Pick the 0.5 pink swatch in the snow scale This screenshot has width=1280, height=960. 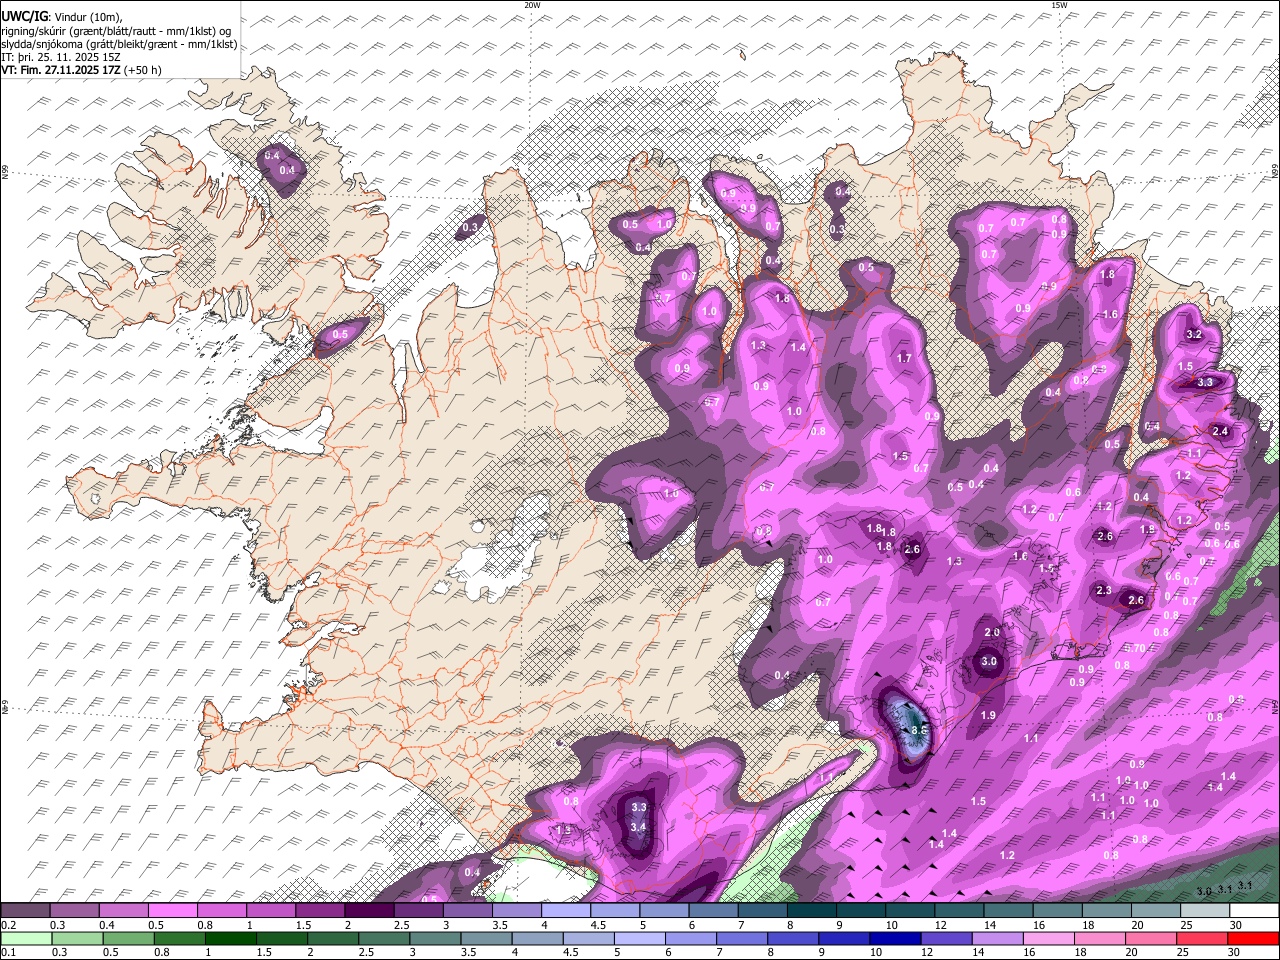[x=172, y=911]
